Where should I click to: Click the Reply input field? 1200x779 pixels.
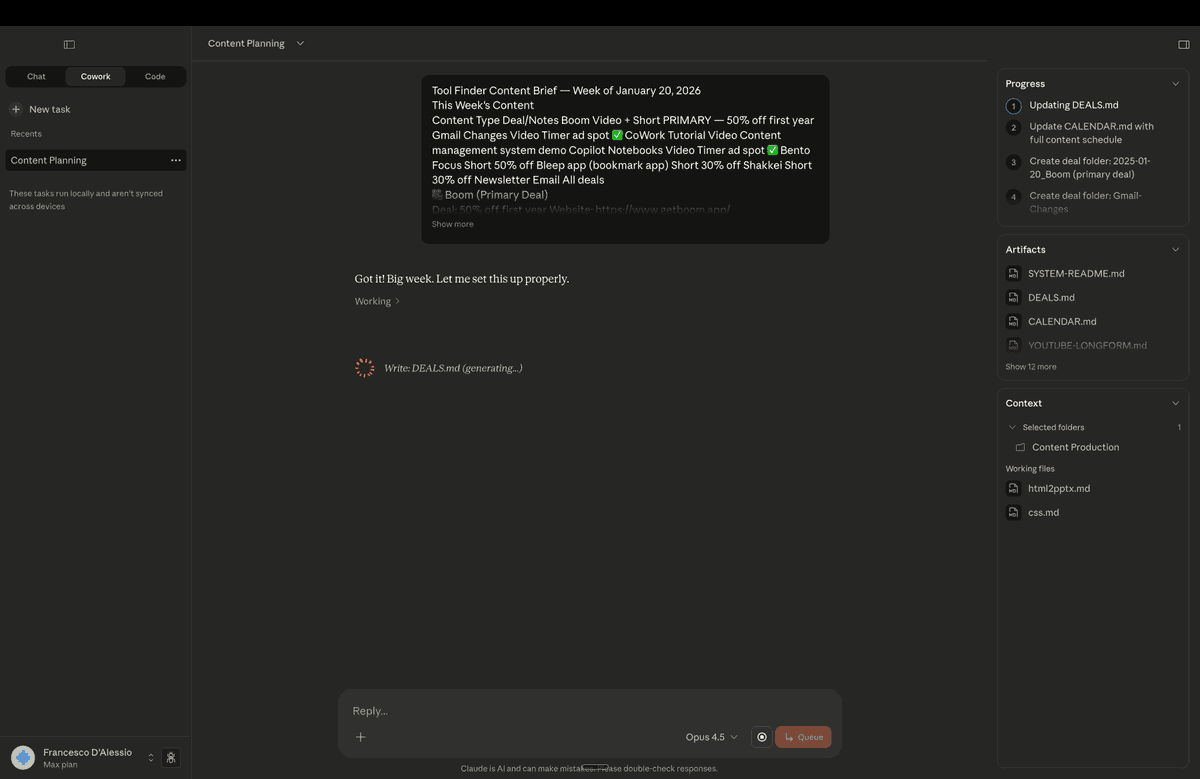[x=590, y=711]
